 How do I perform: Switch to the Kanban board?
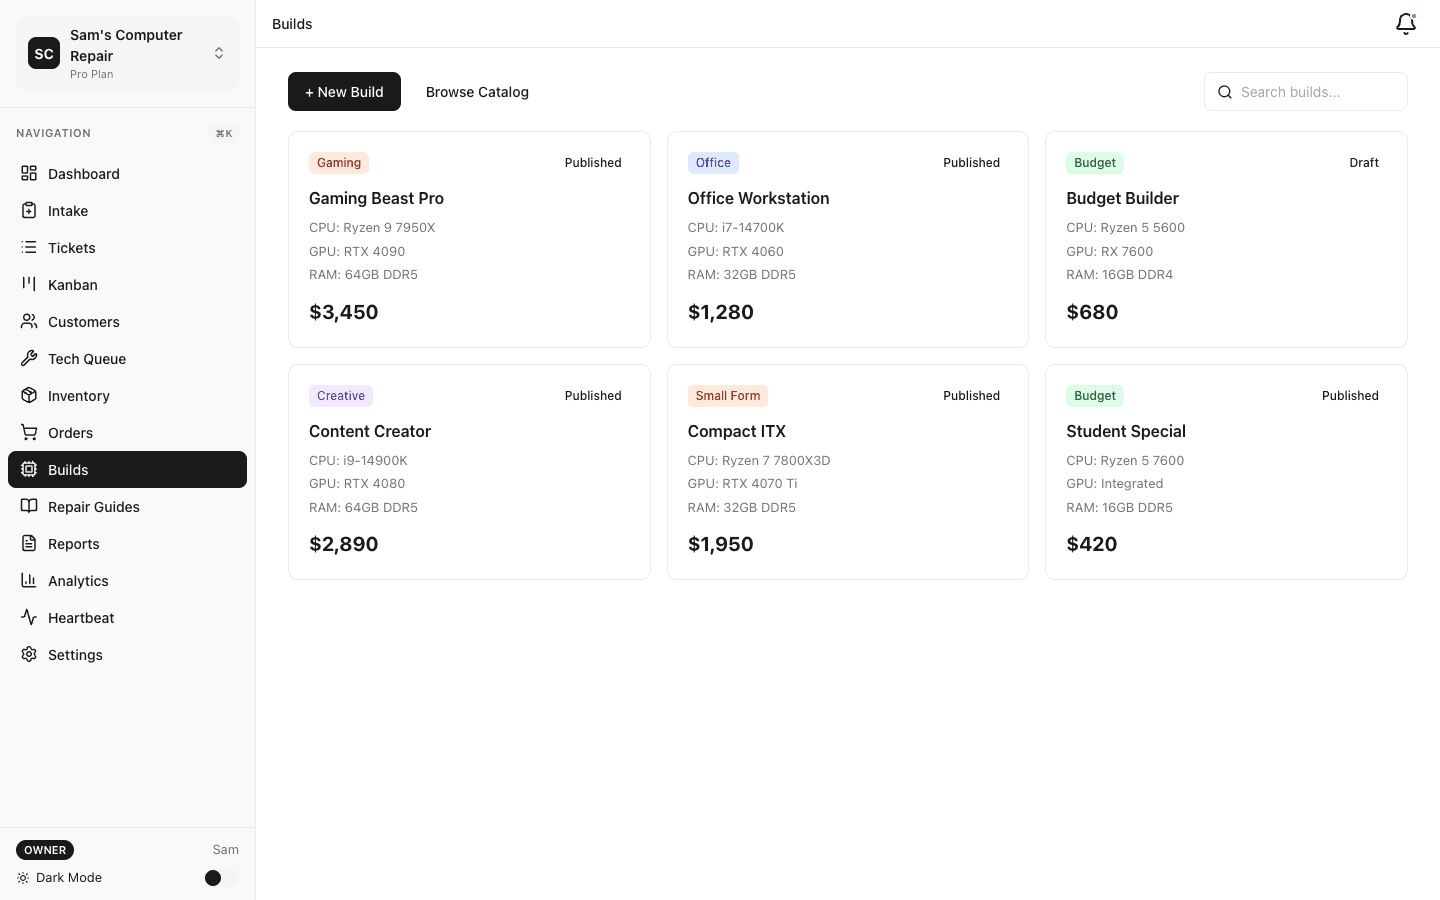point(72,285)
